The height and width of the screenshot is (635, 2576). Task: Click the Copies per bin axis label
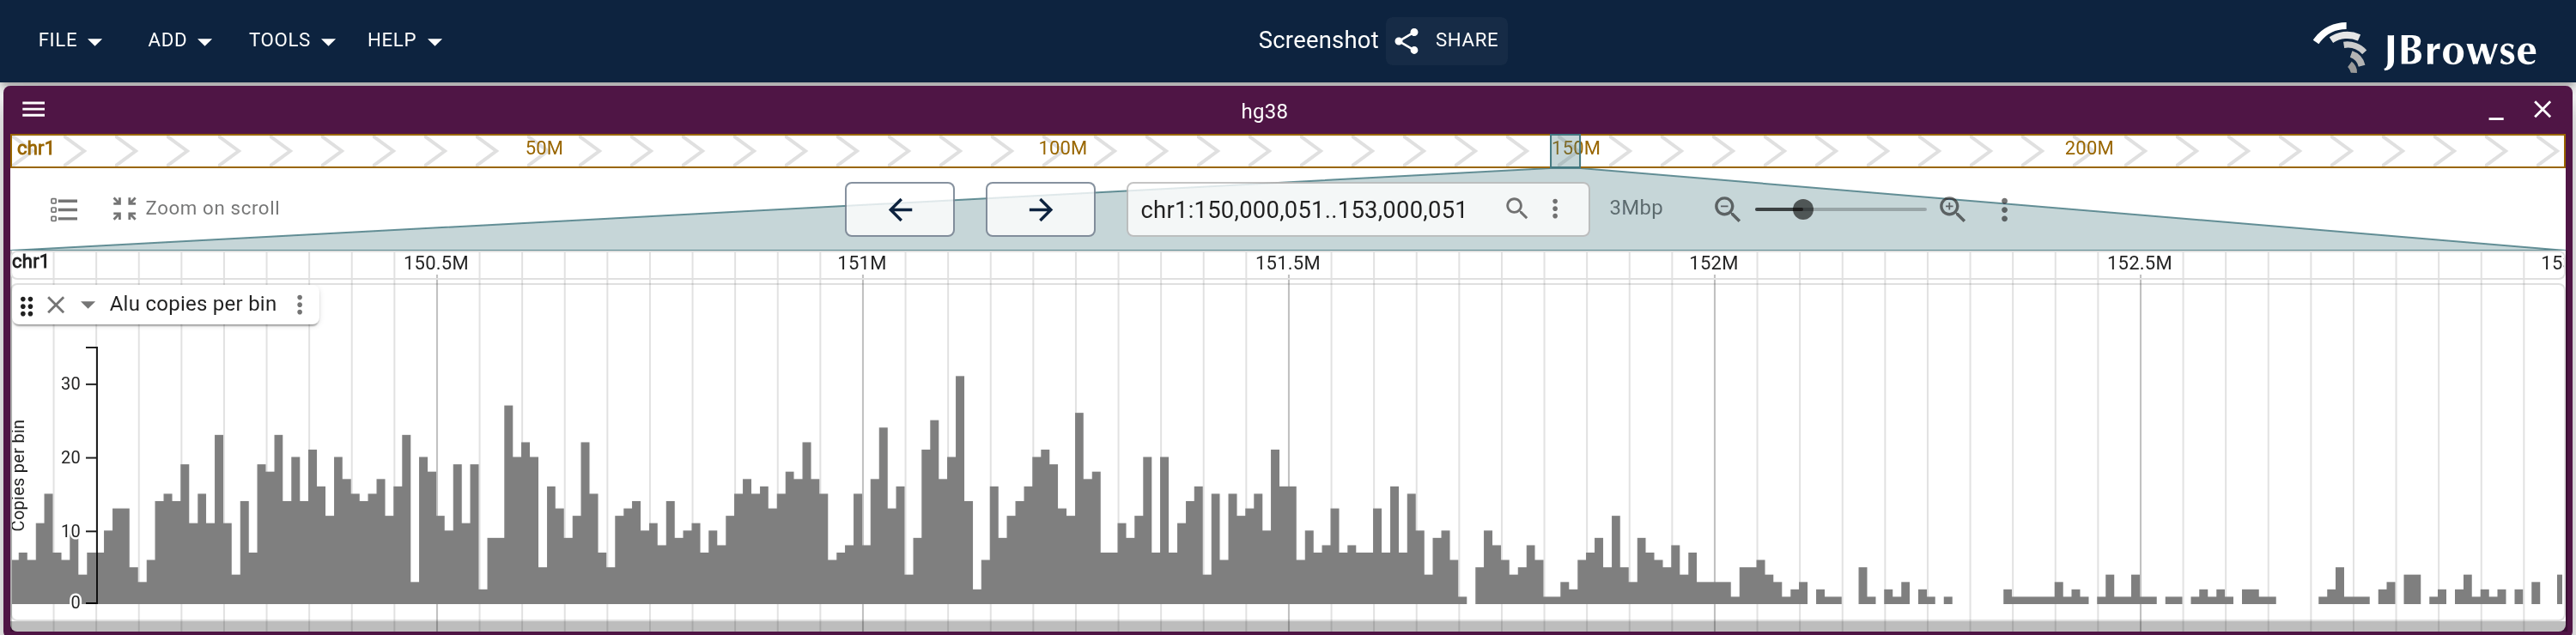click(x=18, y=475)
